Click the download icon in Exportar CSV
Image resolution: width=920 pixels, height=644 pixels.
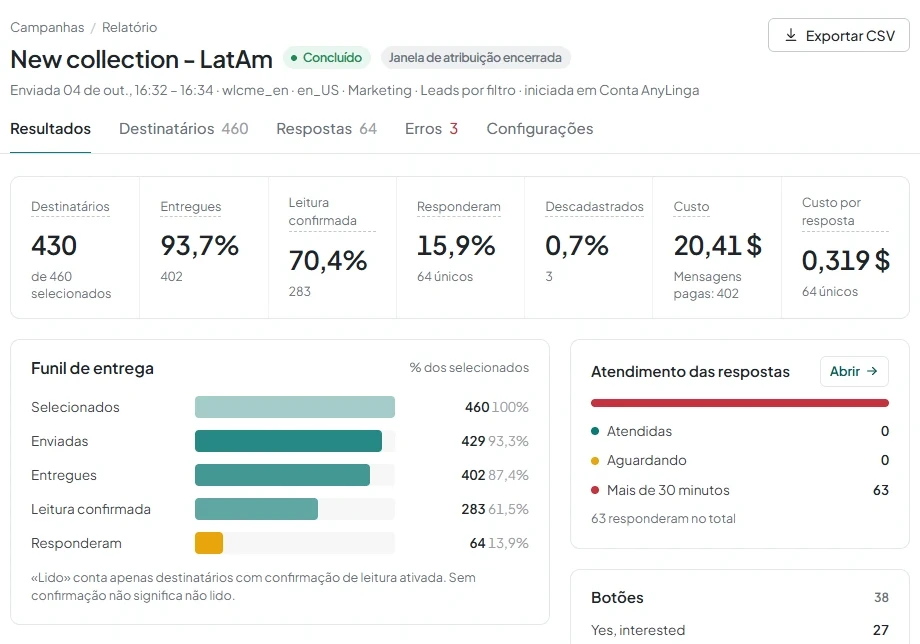click(x=791, y=35)
